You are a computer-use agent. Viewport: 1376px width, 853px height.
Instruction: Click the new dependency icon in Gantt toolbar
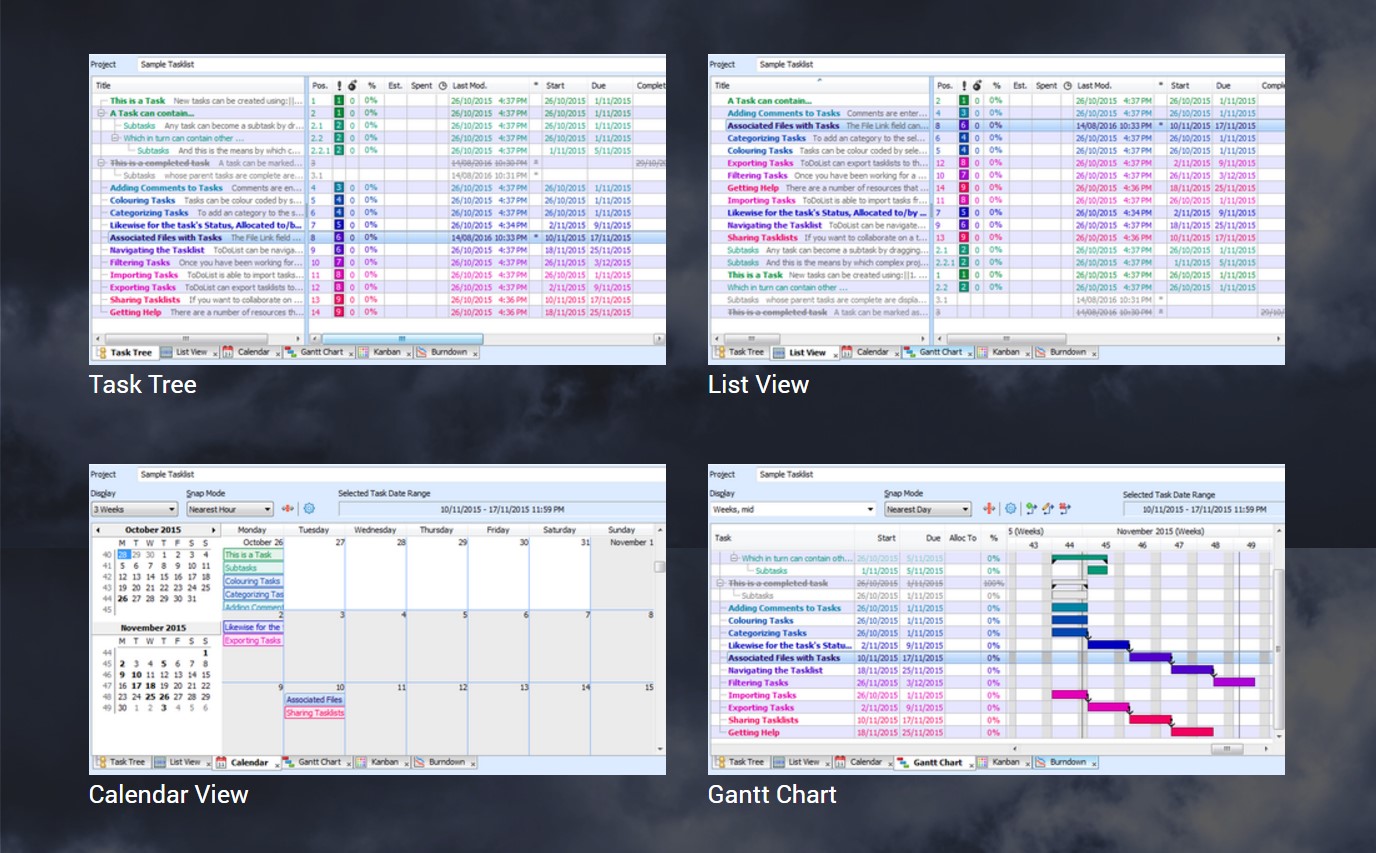[1030, 509]
